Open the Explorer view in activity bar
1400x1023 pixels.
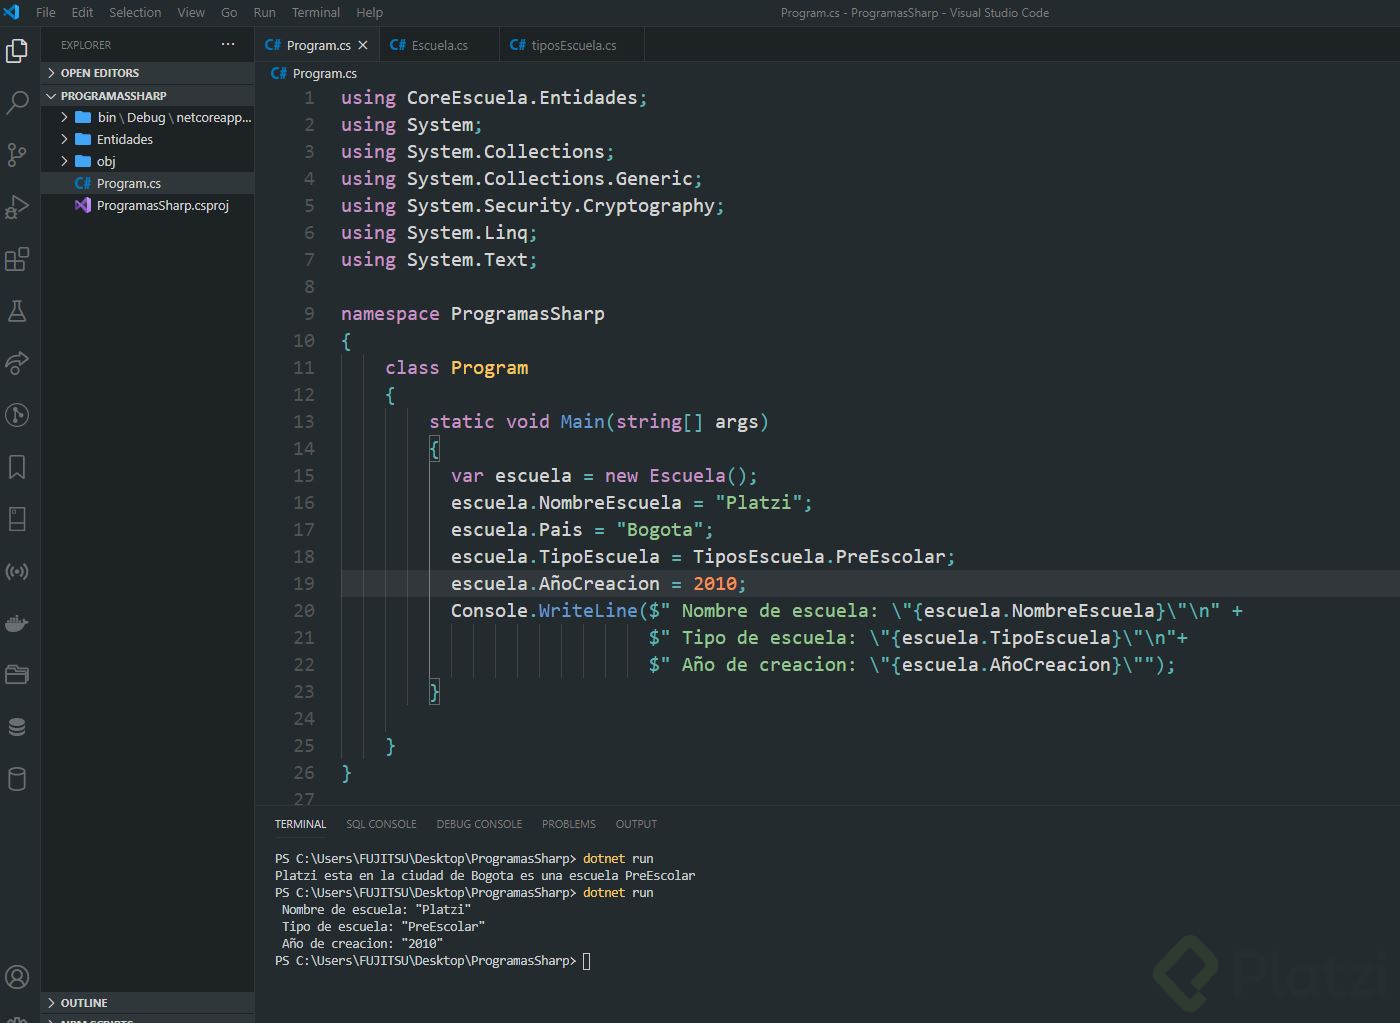pos(17,50)
